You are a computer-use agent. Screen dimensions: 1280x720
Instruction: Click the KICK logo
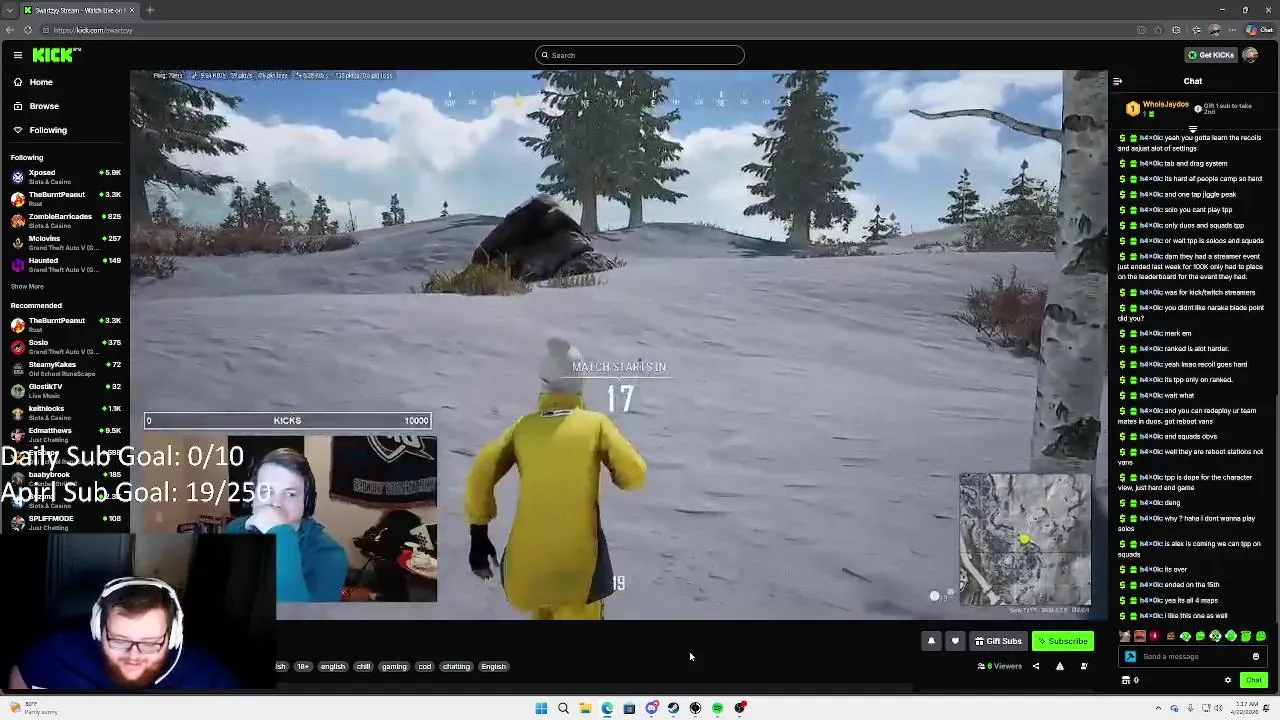click(53, 55)
